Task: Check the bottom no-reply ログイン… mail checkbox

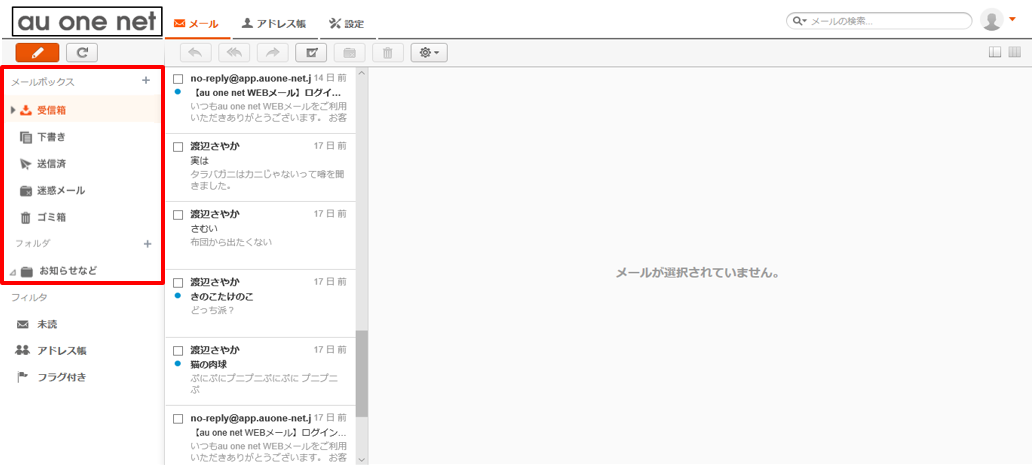Action: tap(178, 418)
